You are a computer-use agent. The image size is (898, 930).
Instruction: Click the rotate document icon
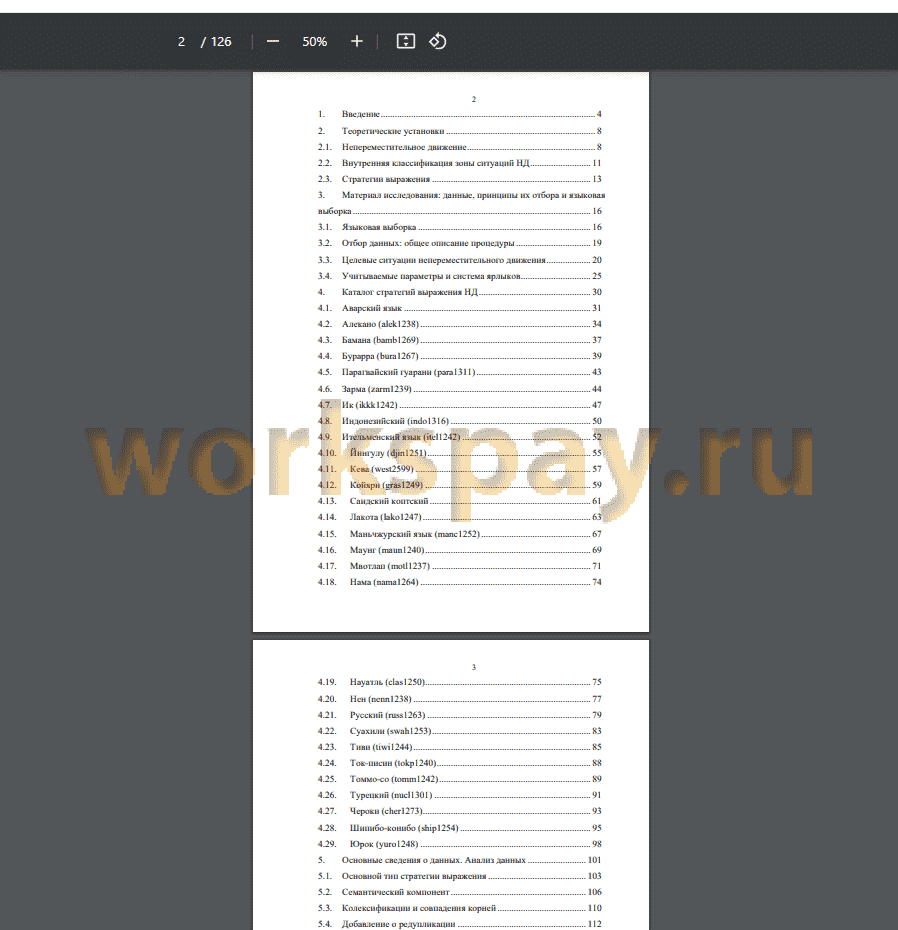[x=438, y=42]
